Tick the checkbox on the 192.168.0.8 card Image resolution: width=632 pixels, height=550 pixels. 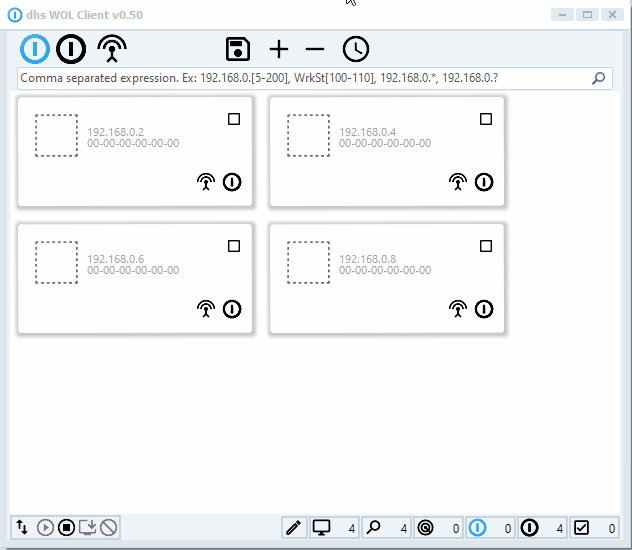[486, 246]
